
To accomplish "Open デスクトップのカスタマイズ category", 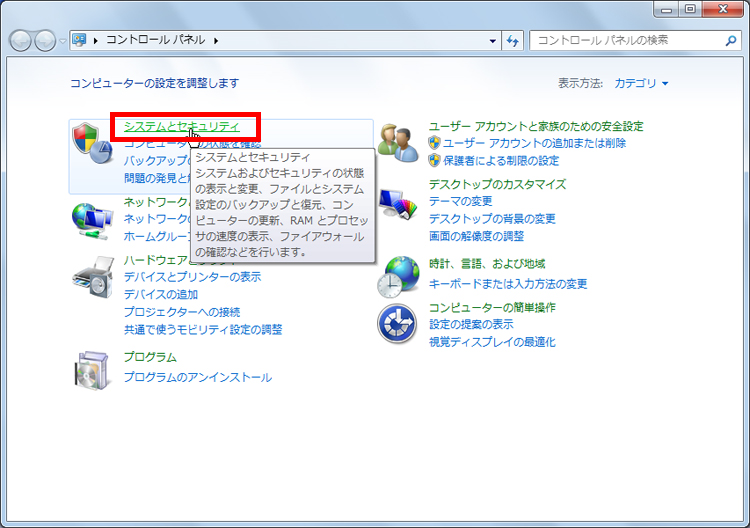I will [497, 184].
